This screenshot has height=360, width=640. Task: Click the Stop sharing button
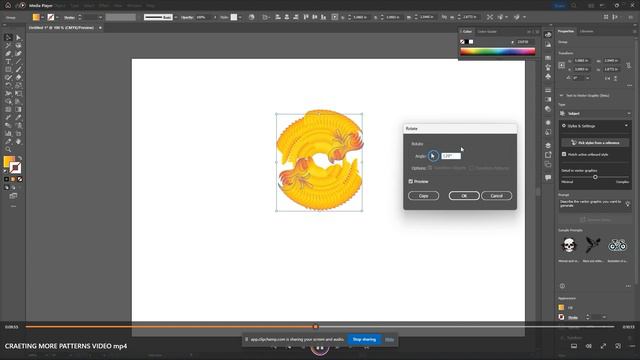(x=364, y=340)
